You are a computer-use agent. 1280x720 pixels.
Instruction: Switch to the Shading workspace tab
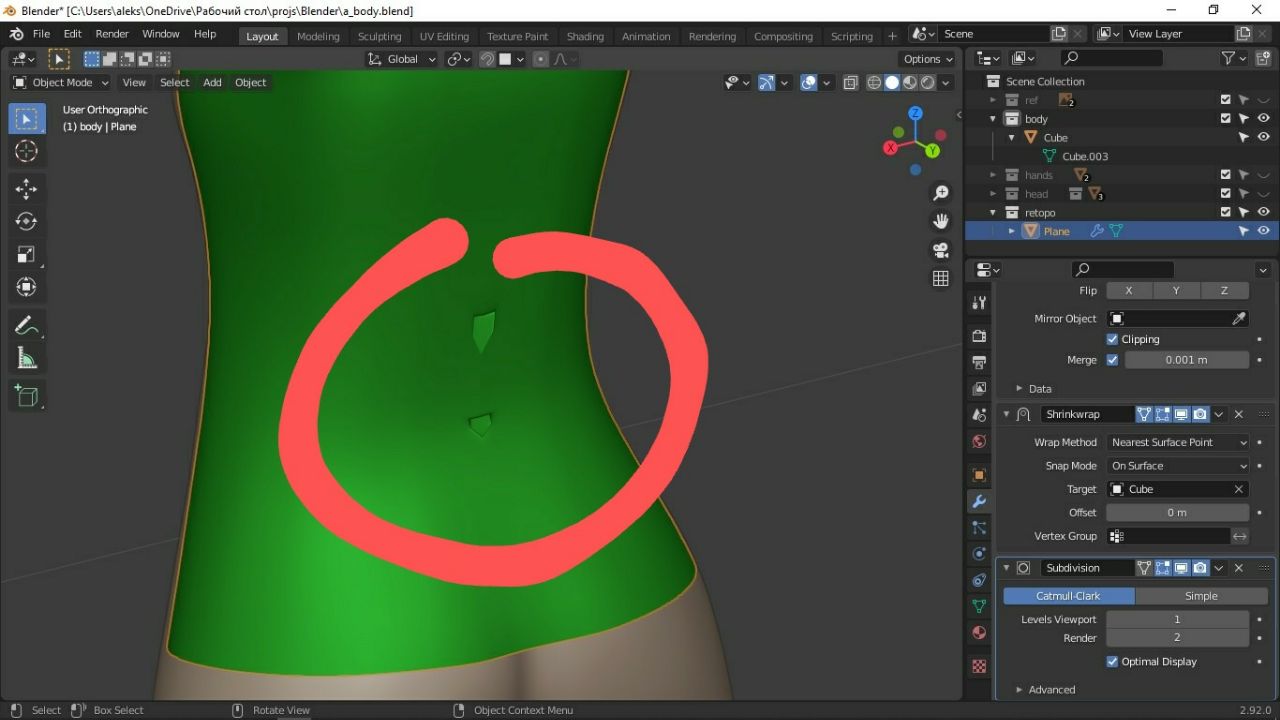click(585, 36)
